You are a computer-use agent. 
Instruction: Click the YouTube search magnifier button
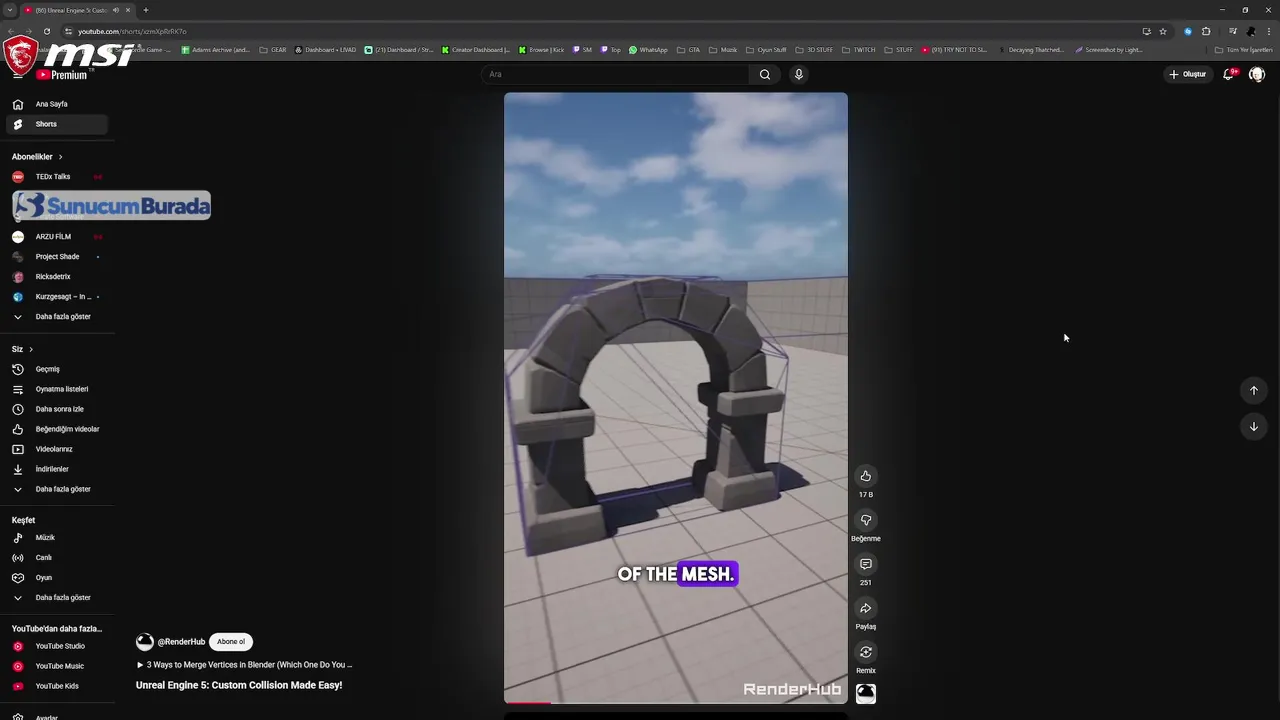click(765, 74)
